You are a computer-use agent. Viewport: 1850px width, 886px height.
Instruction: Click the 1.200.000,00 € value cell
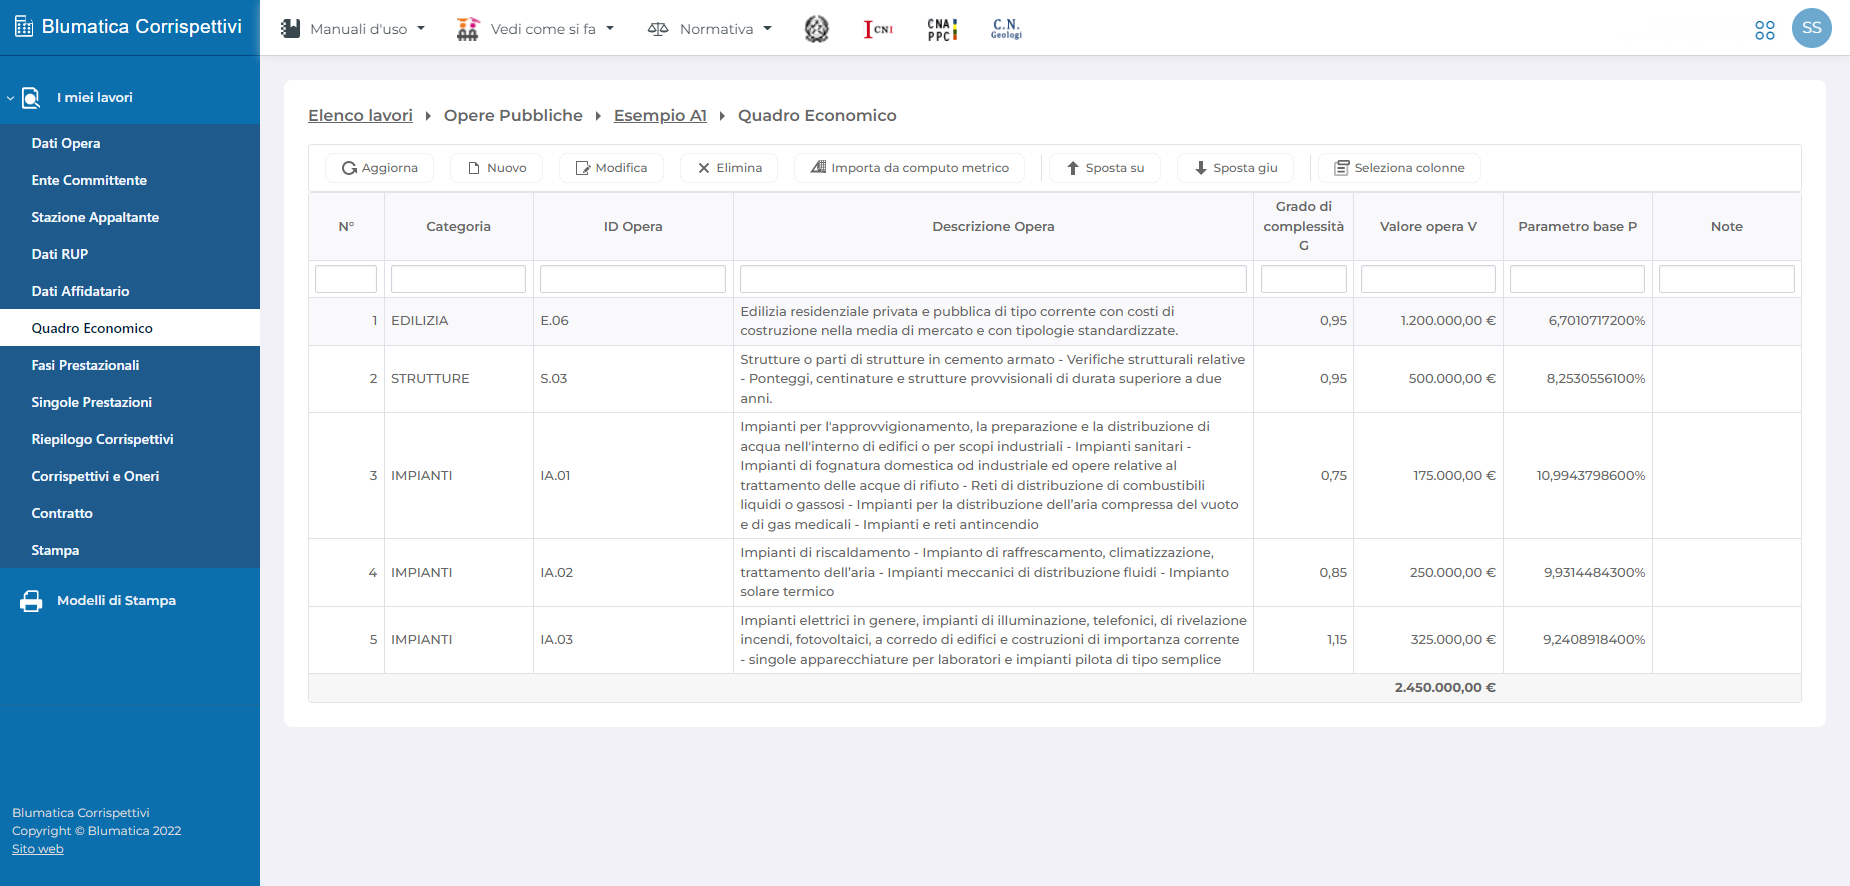tap(1428, 321)
